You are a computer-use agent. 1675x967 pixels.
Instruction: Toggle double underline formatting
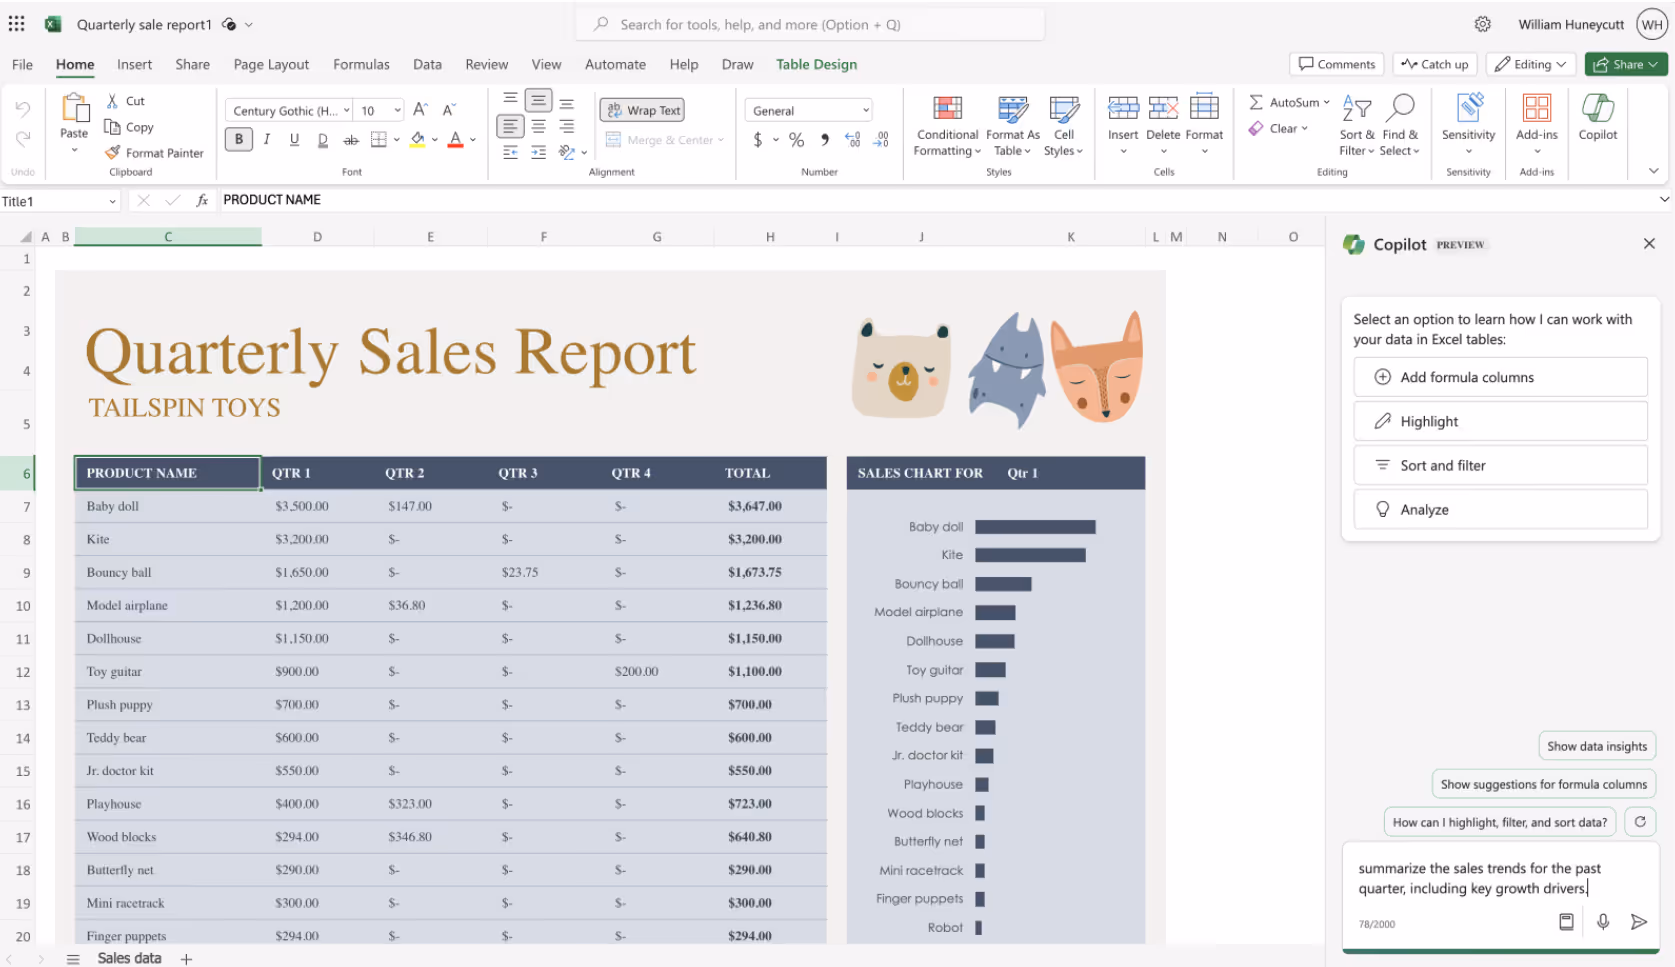click(322, 140)
